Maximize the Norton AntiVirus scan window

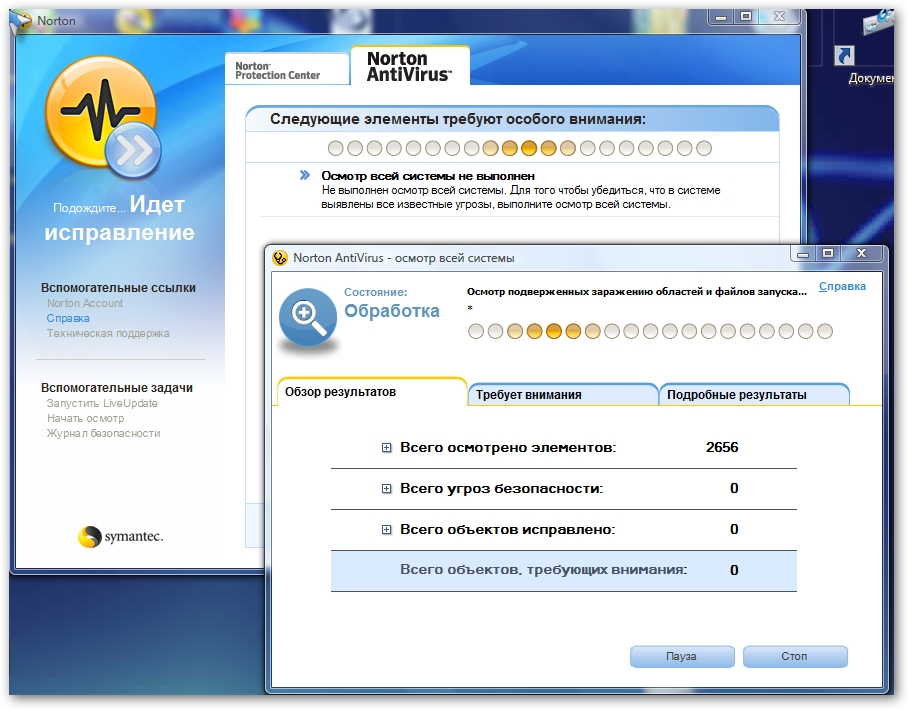click(x=828, y=254)
